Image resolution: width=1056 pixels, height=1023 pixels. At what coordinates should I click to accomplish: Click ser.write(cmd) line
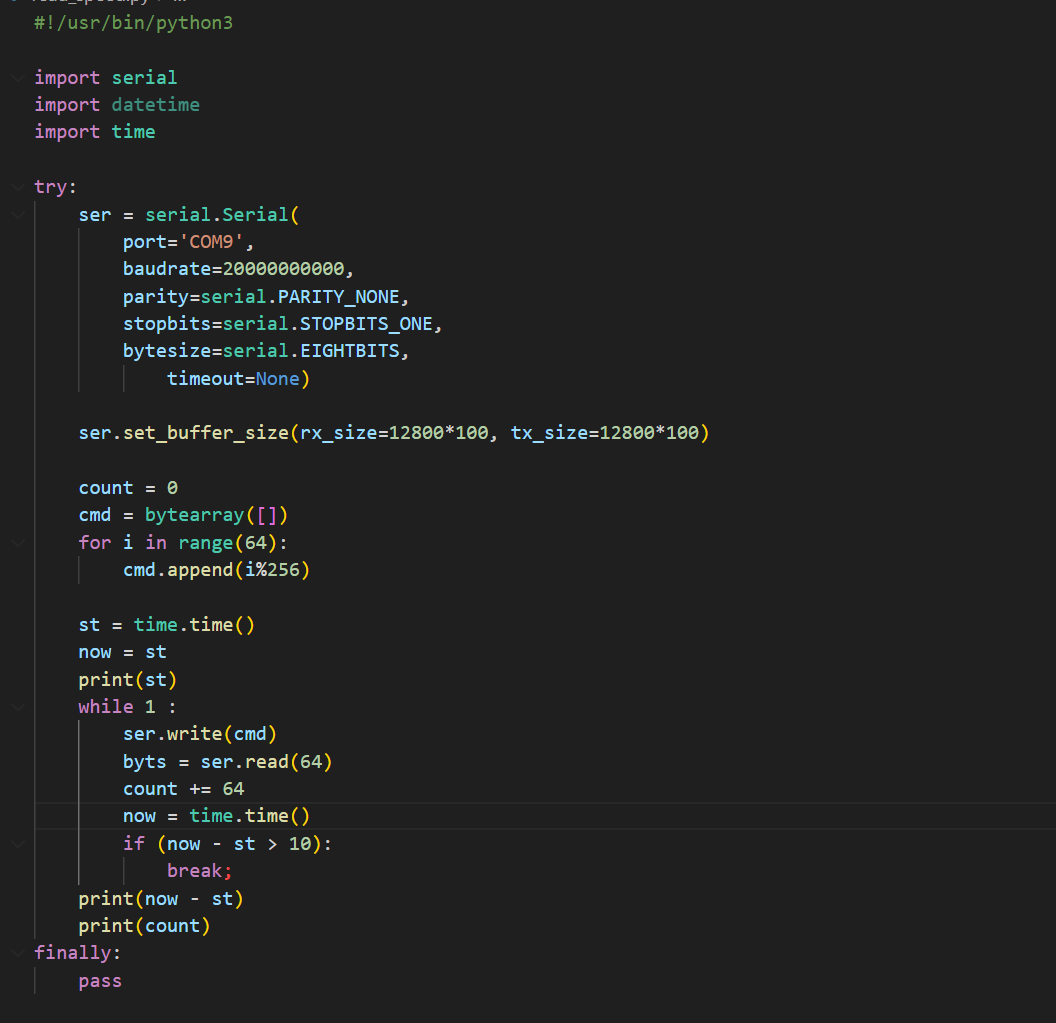[200, 734]
